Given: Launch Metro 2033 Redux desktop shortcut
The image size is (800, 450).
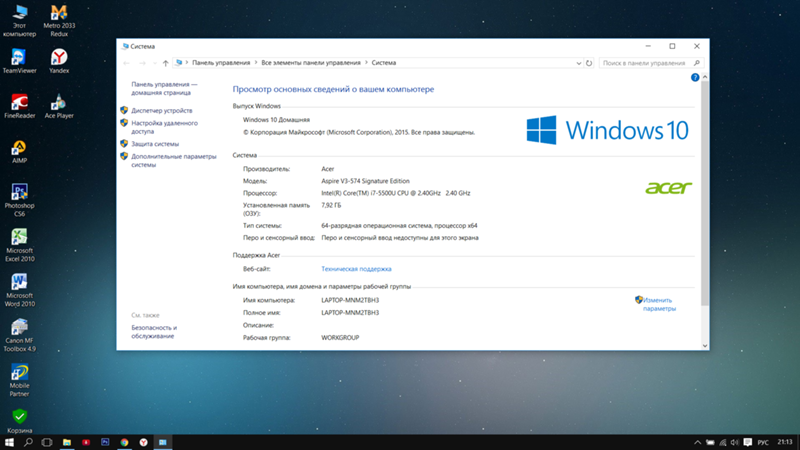Looking at the screenshot, I should coord(59,20).
